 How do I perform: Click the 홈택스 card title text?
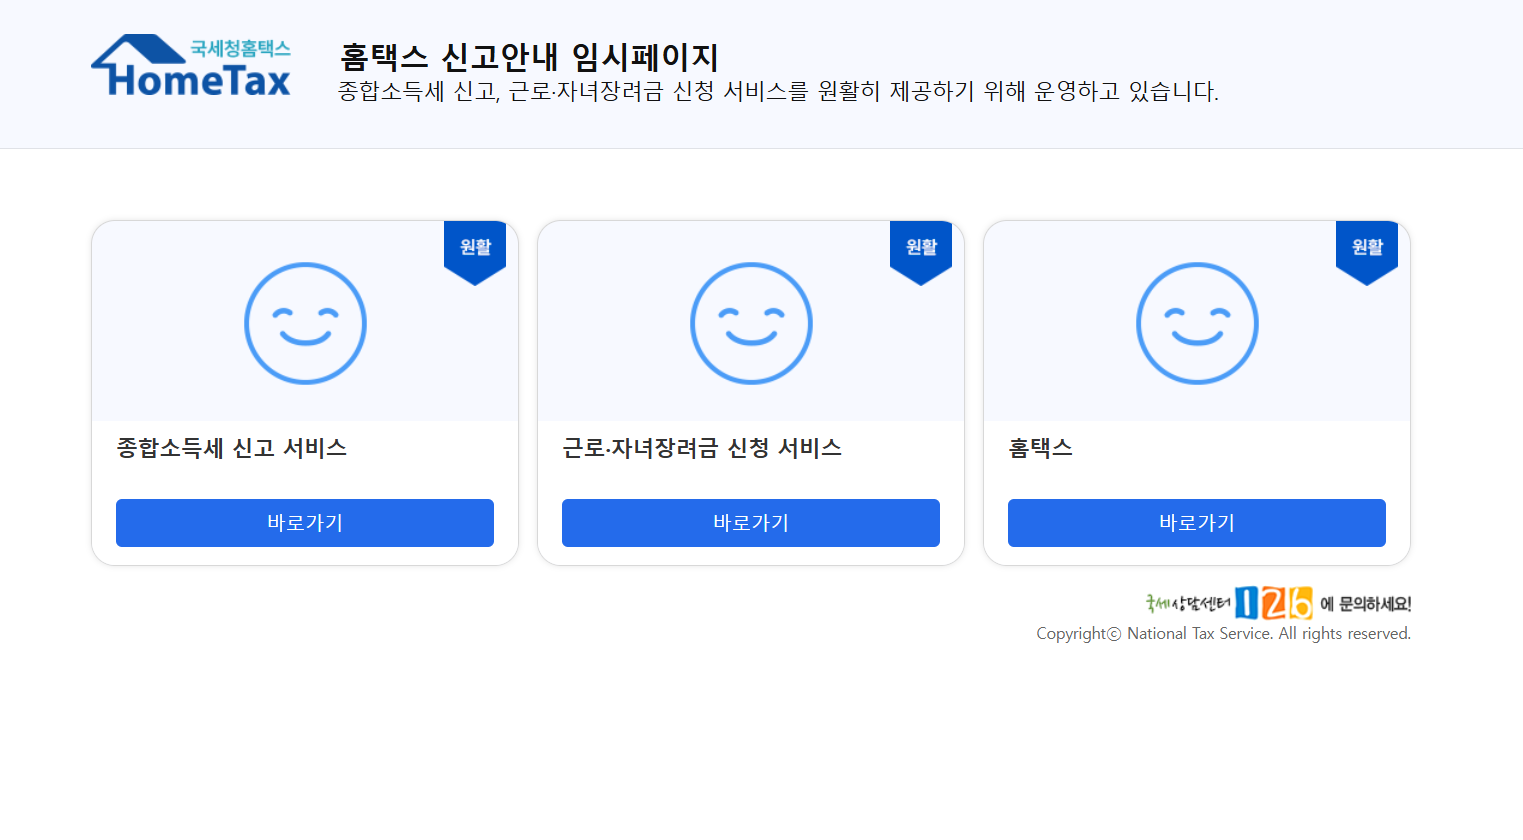point(1041,448)
